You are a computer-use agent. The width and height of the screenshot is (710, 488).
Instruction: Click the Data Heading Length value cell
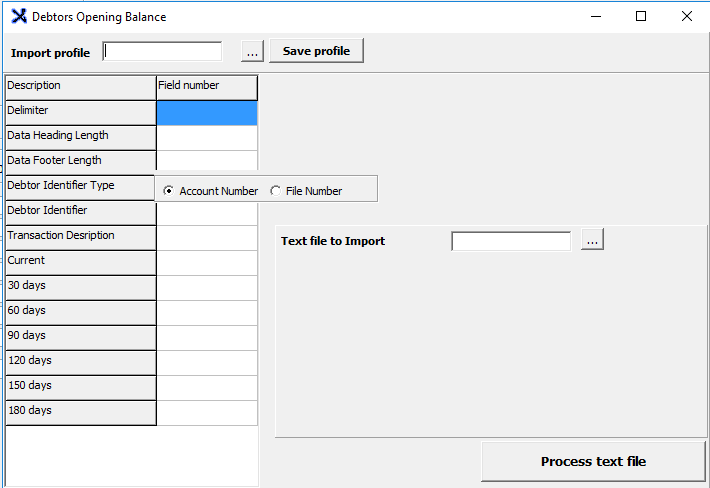[207, 138]
